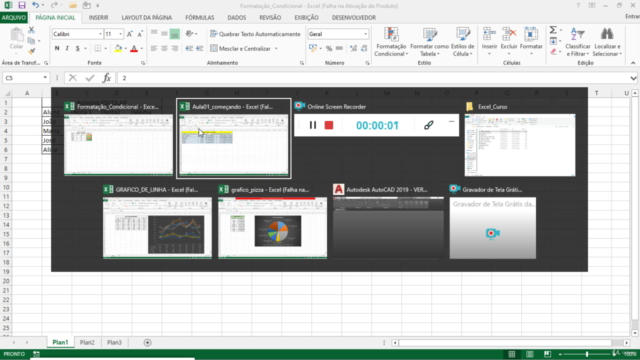The width and height of the screenshot is (640, 360).
Task: Switch to the Plan3 sheet tab
Action: [x=114, y=342]
